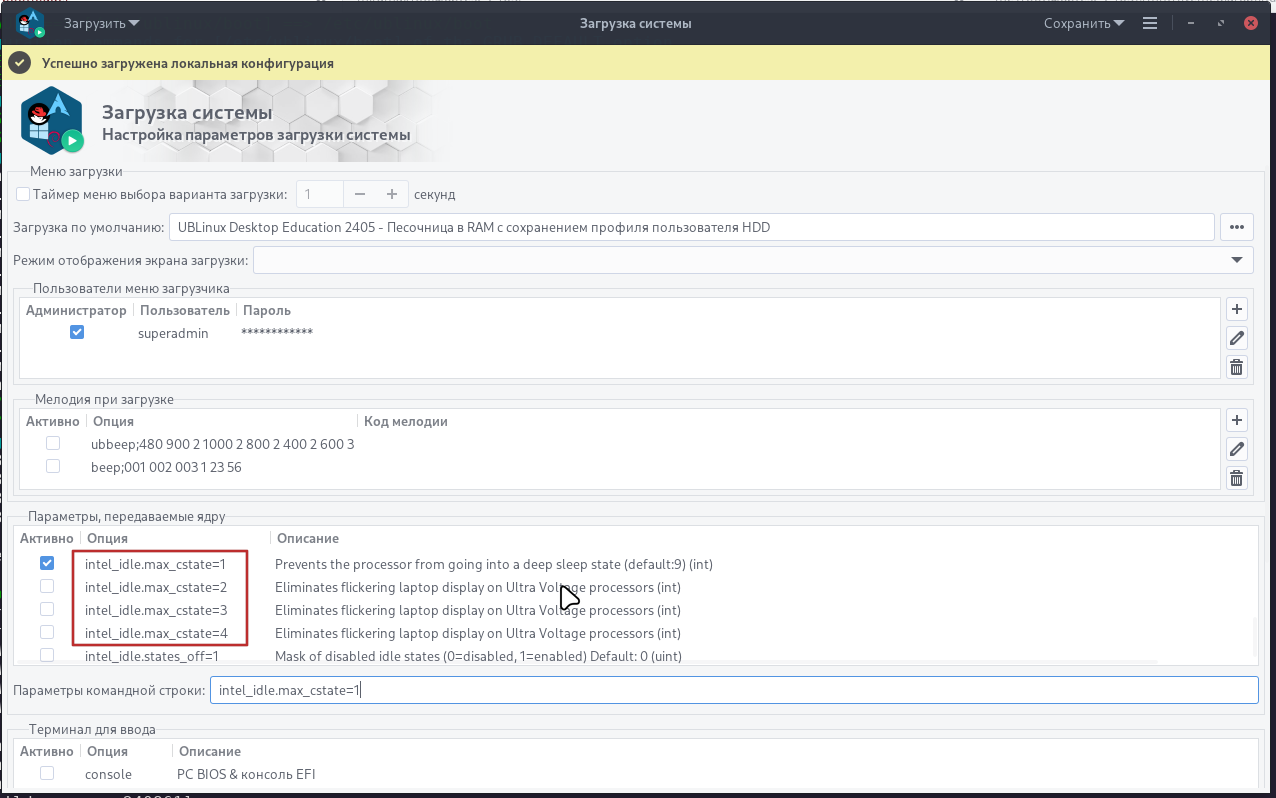The image size is (1276, 798).
Task: Enable intel_idle.states_off=1 checkbox
Action: [47, 655]
